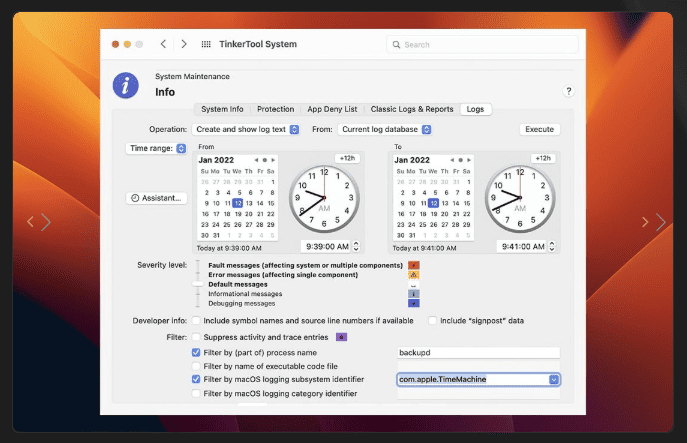This screenshot has width=687, height=443.
Task: Select day 20 in From calendar
Action: [249, 214]
